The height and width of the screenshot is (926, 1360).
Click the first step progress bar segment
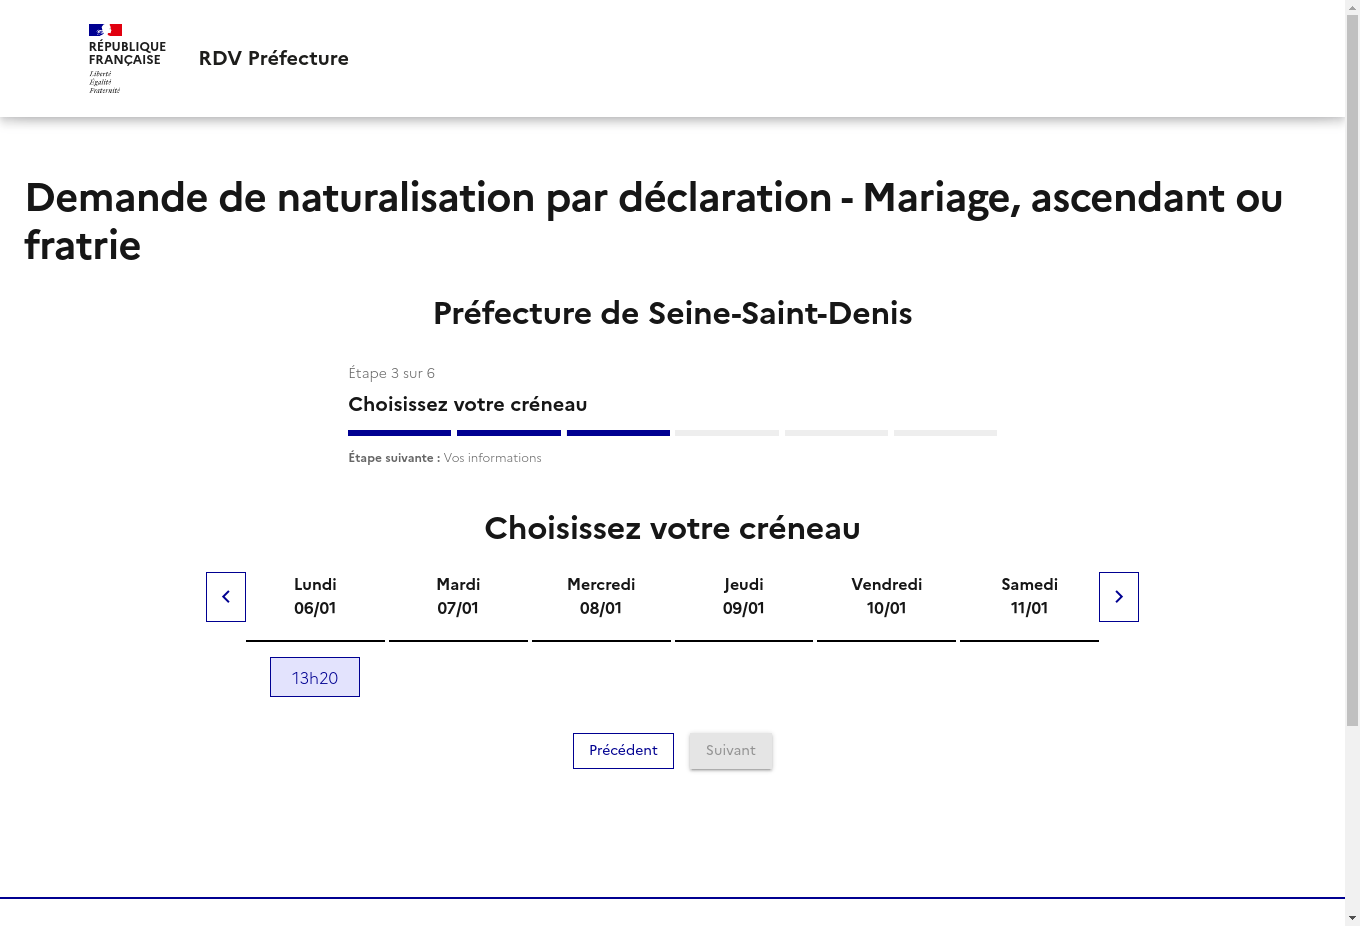click(x=399, y=433)
